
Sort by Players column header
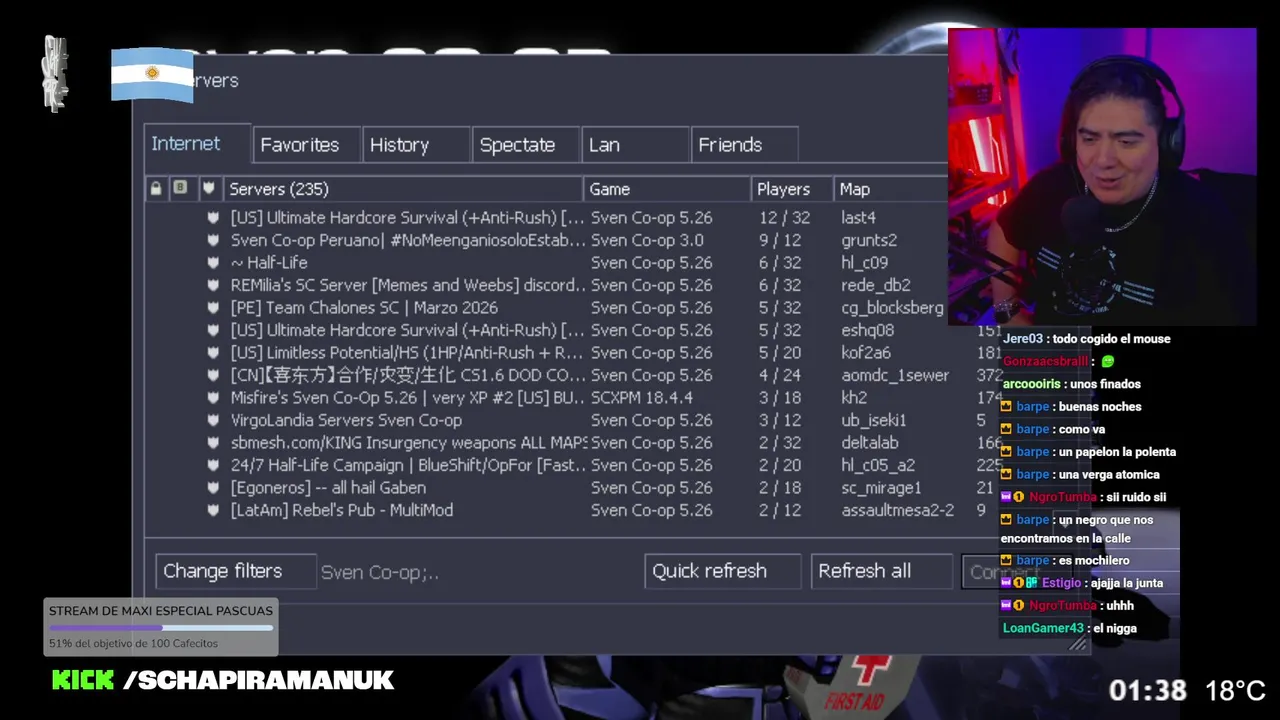pos(792,189)
